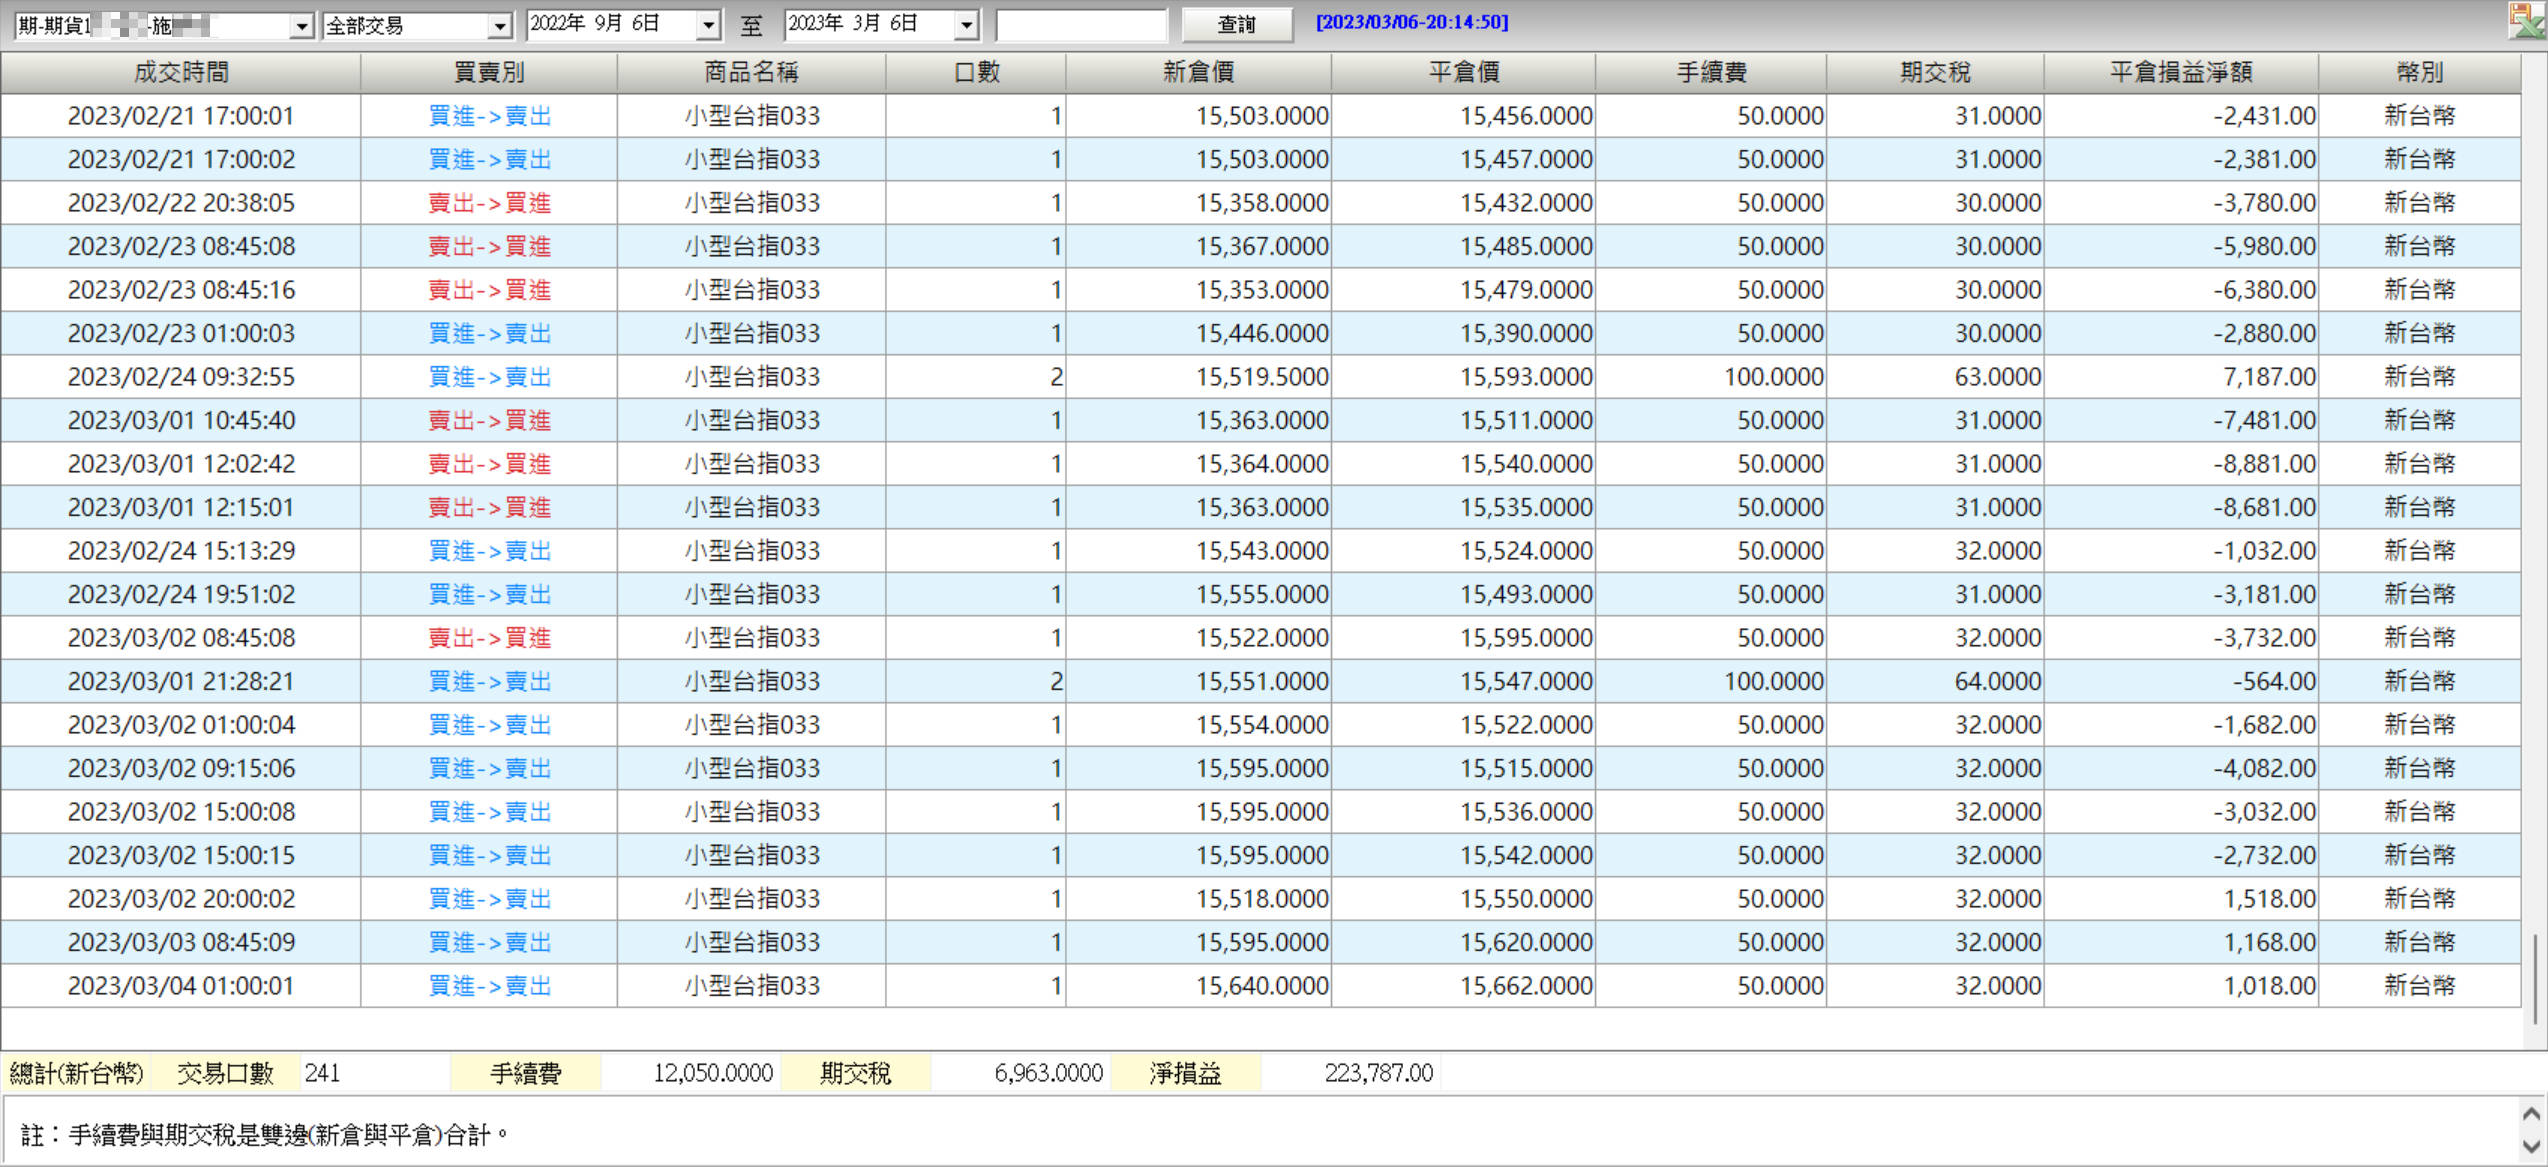Screen dimensions: 2548x1167
Task: Select the row dated 2023/02/24 15:13:29
Action: pyautogui.click(x=1260, y=551)
